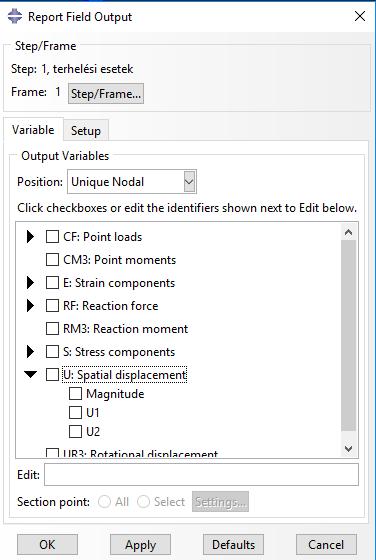Check the CM3: Point moments checkbox

[x=52, y=260]
